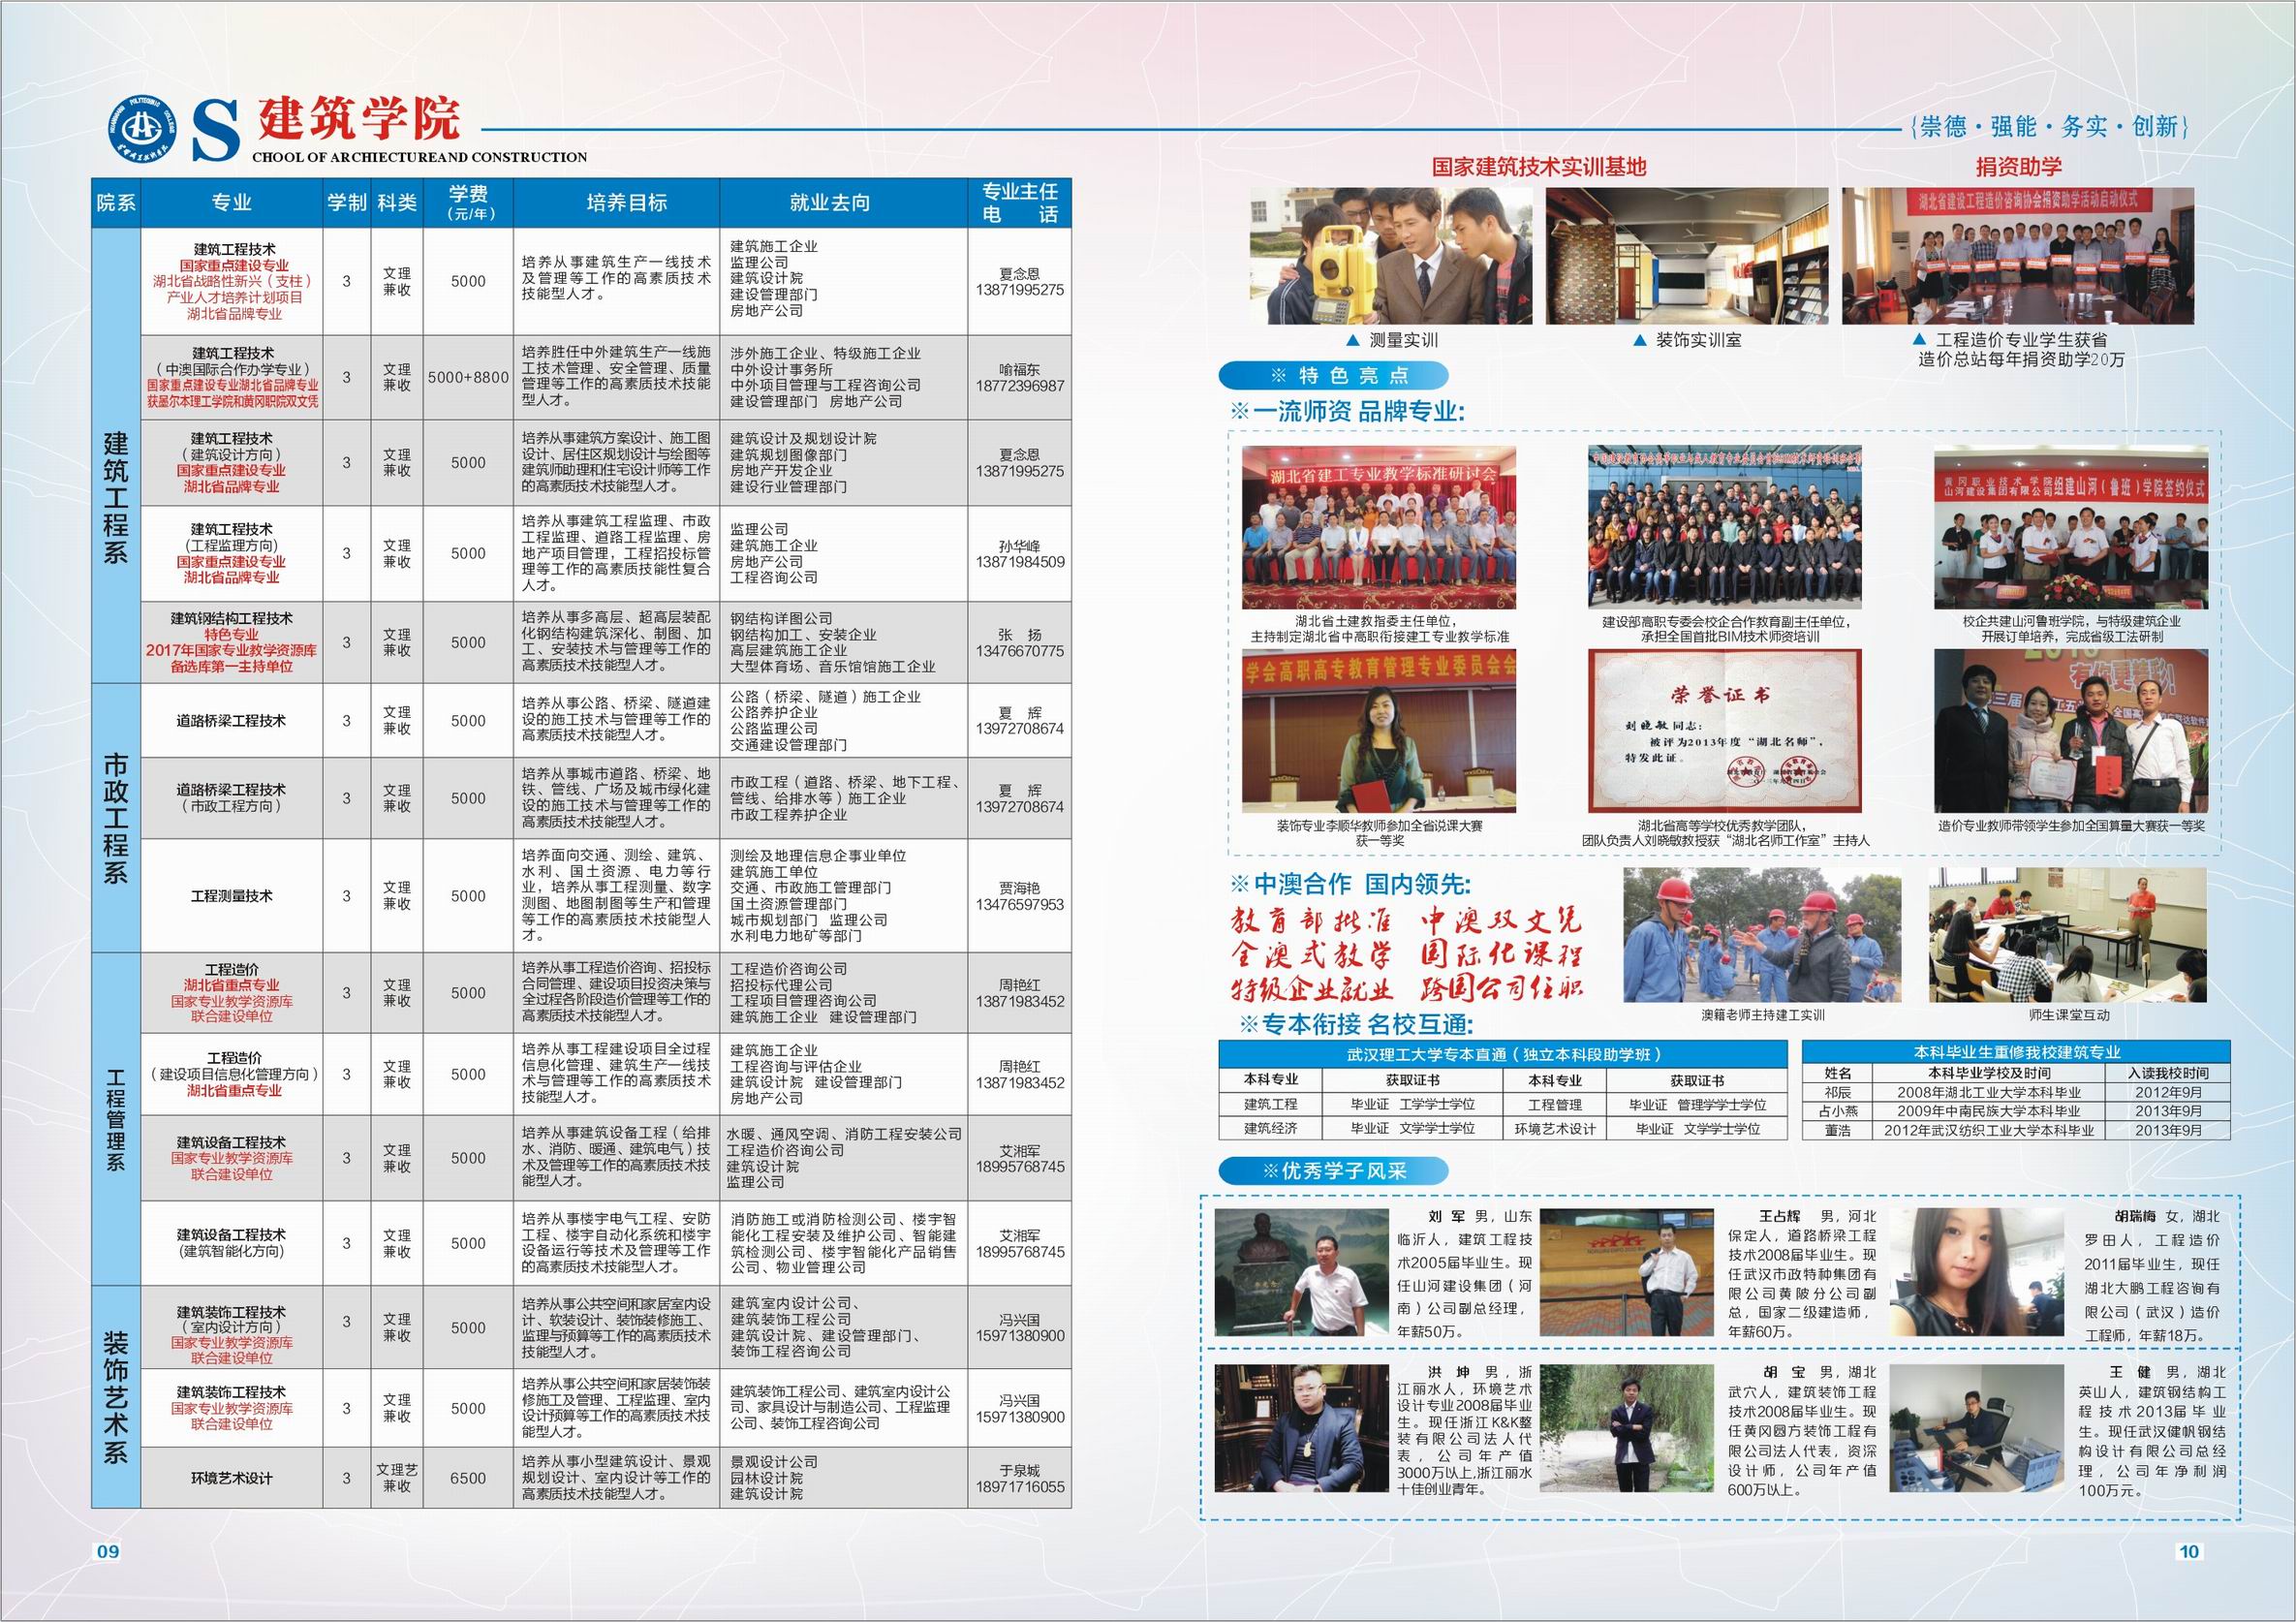This screenshot has height=1622, width=2296.
Task: Click 武汉理工大学专本直通 table header
Action: click(1503, 1054)
